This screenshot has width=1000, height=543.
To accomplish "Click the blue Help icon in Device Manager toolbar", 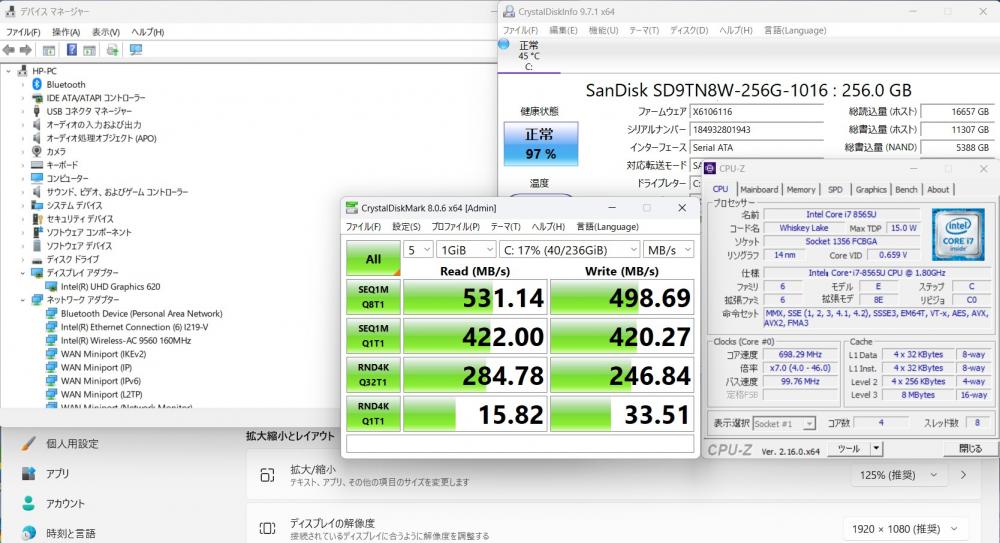I will 72,50.
